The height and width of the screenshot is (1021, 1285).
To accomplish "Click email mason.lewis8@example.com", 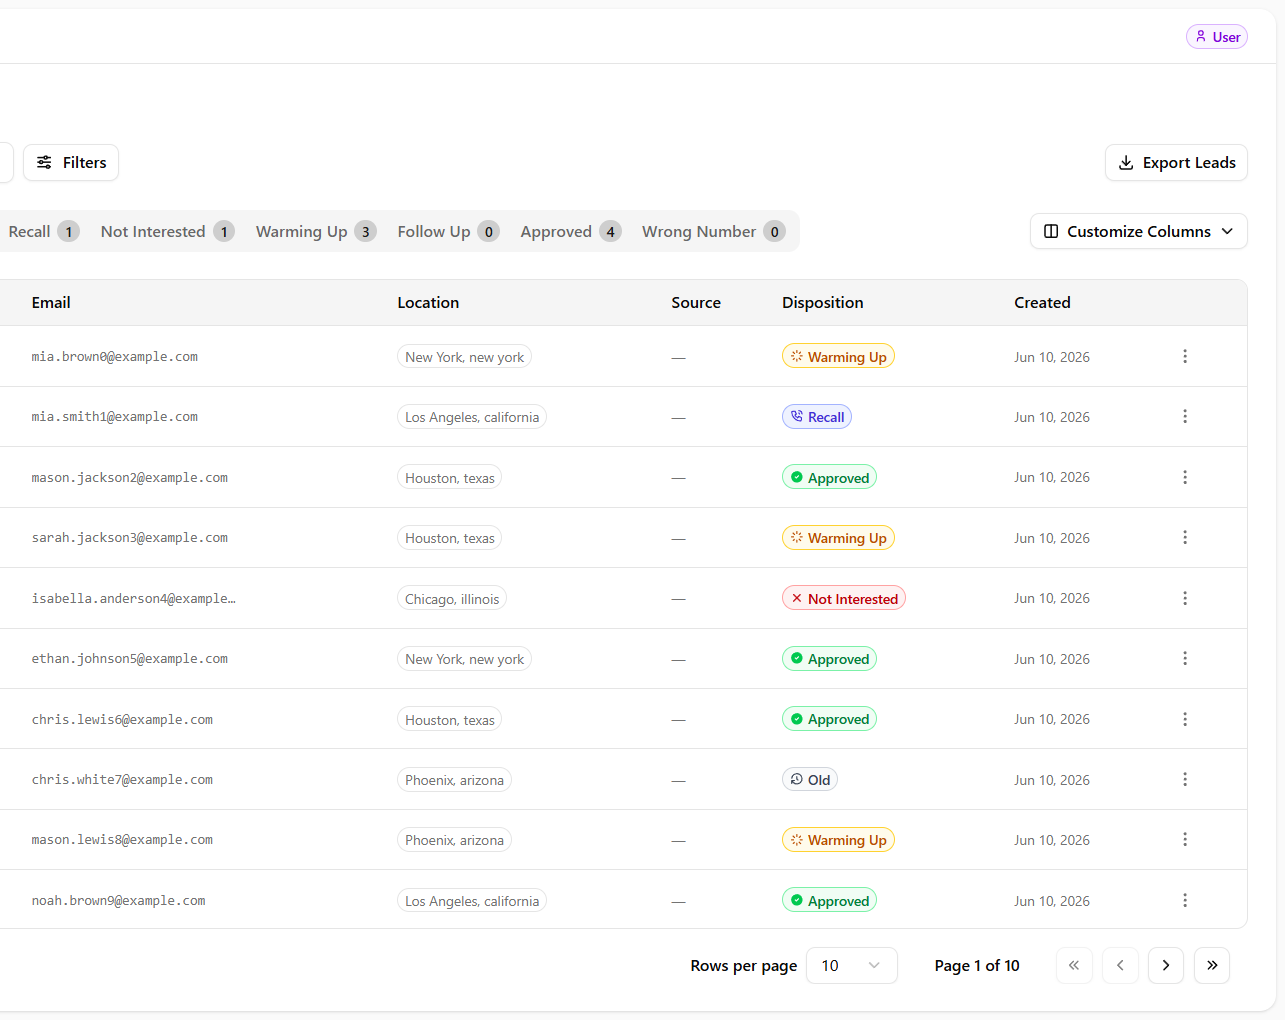I will 122,840.
